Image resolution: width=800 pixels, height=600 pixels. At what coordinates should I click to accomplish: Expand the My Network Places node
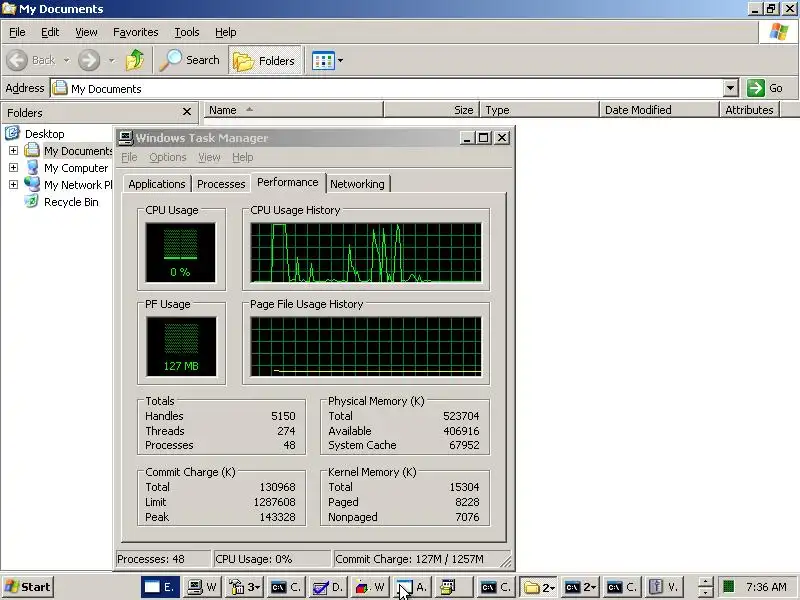[x=13, y=184]
